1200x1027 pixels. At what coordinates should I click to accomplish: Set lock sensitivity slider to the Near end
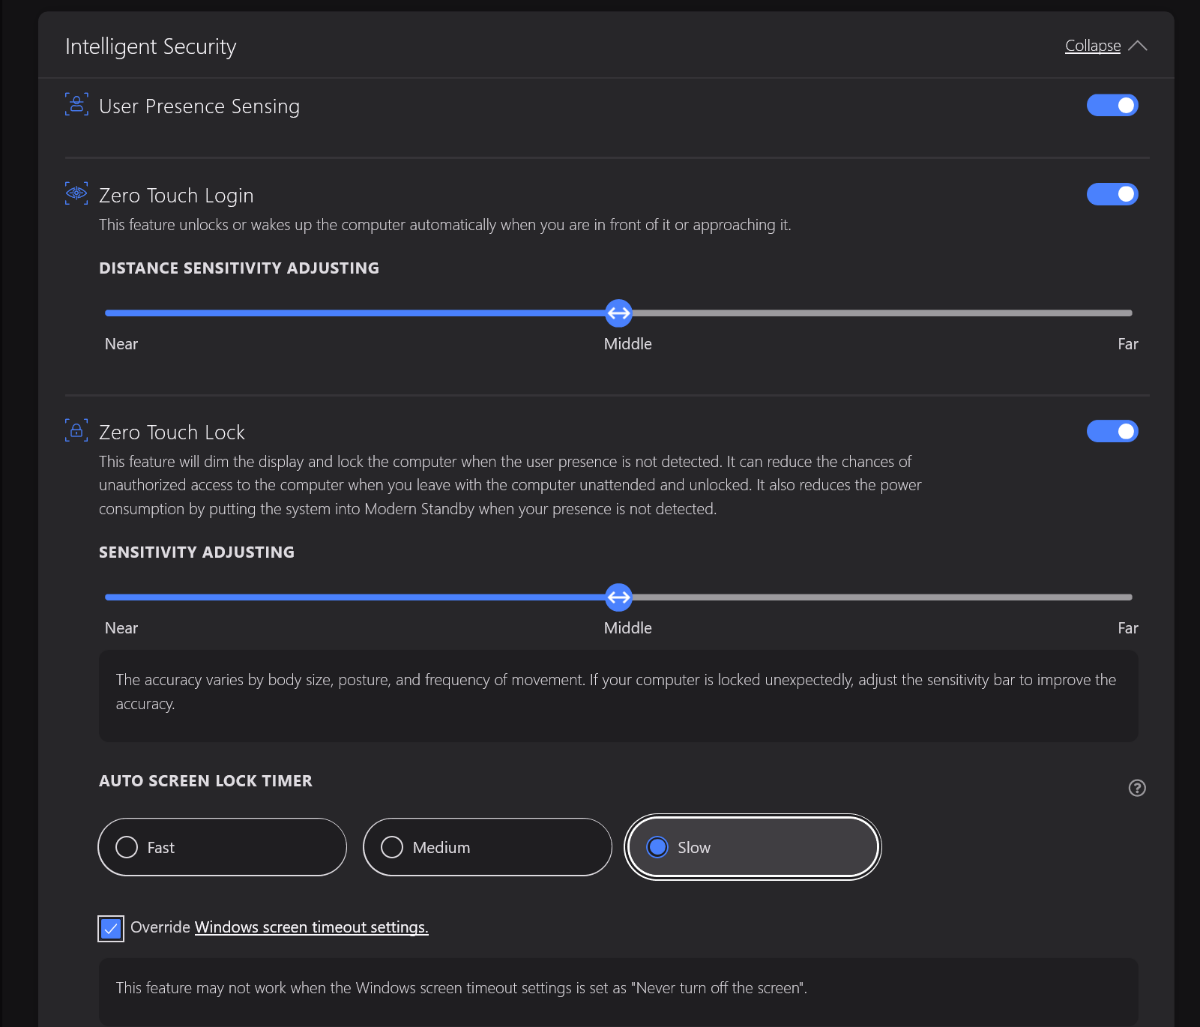(108, 597)
